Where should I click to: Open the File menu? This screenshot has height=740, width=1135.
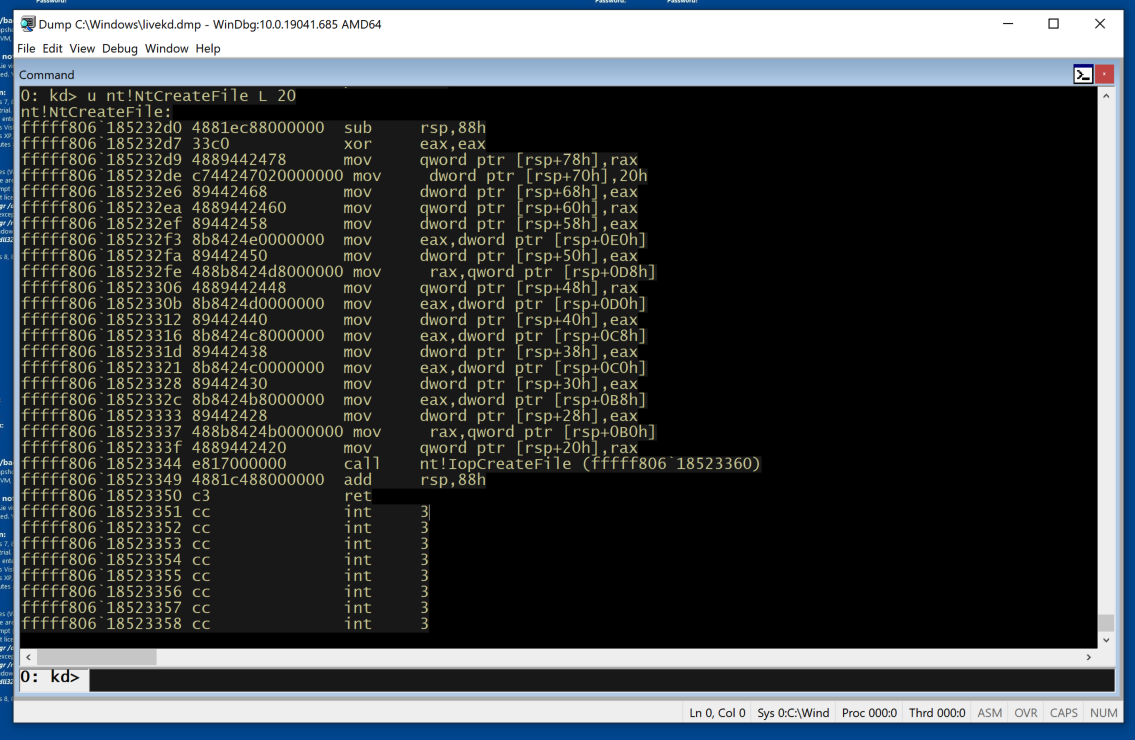[x=26, y=49]
